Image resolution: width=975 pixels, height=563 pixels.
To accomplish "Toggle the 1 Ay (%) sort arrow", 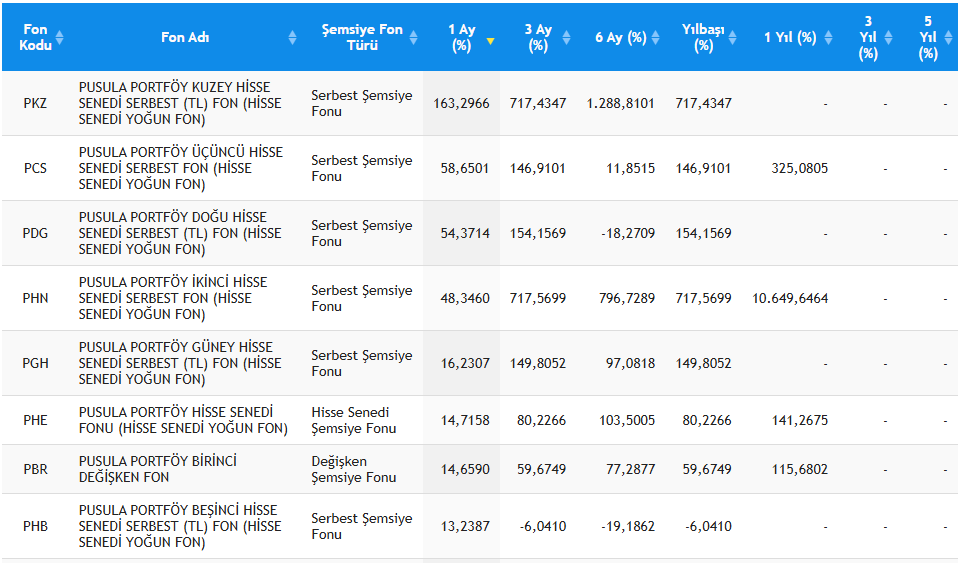I will click(x=490, y=41).
